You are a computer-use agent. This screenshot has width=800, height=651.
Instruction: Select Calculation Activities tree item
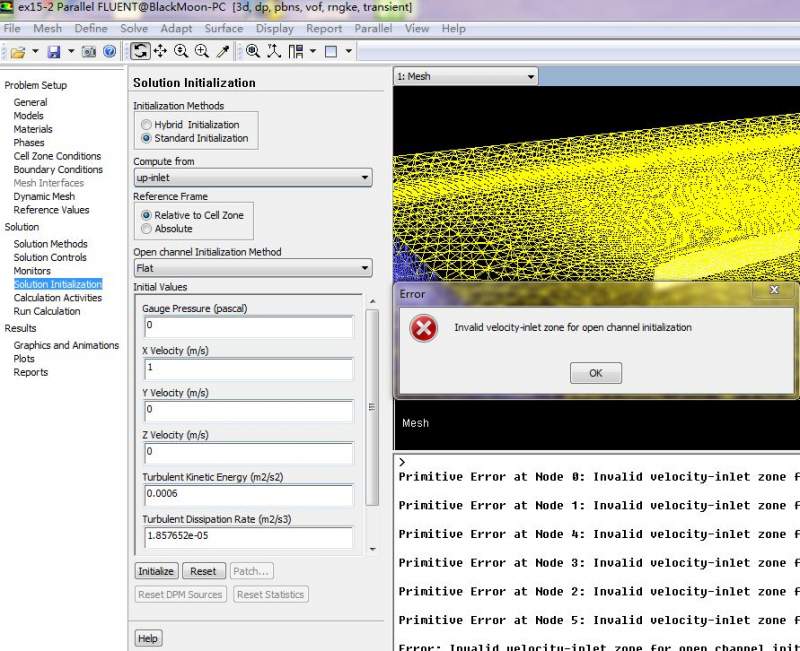coord(58,298)
